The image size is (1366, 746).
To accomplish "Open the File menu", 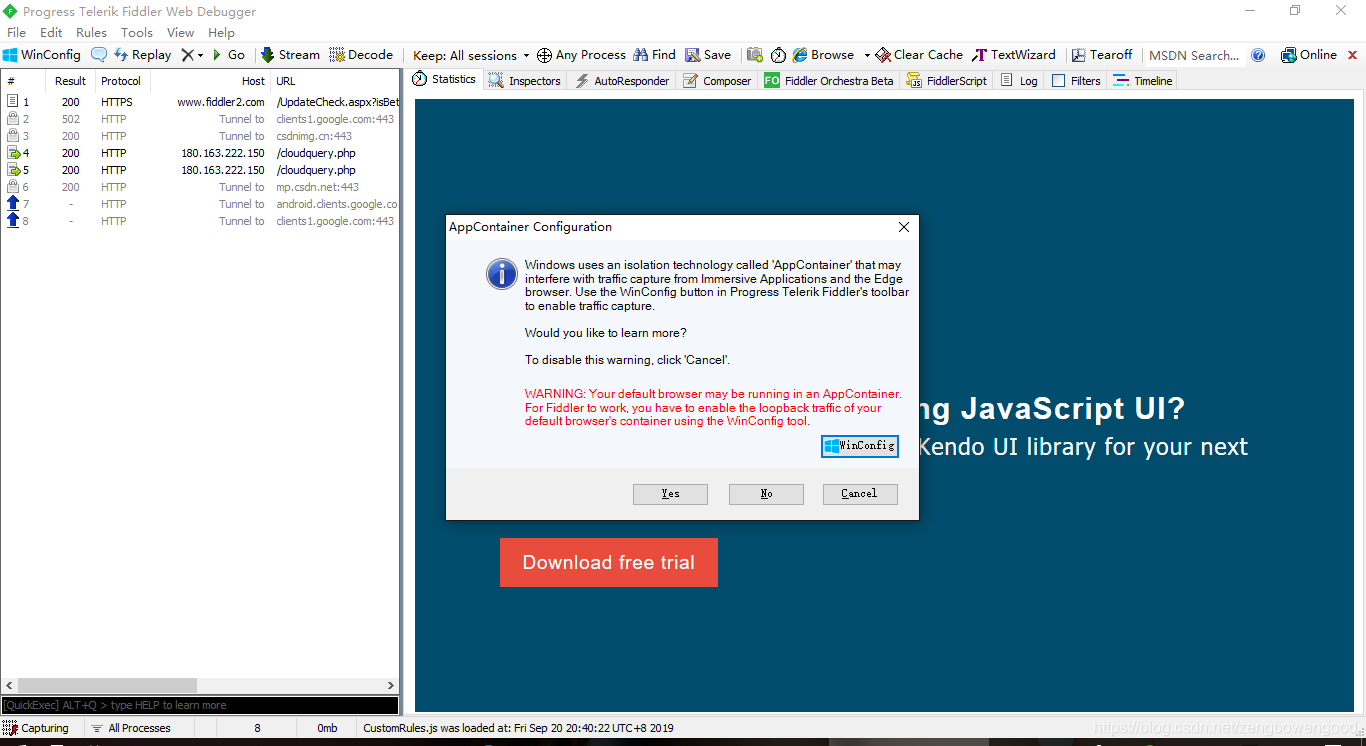I will pos(17,32).
